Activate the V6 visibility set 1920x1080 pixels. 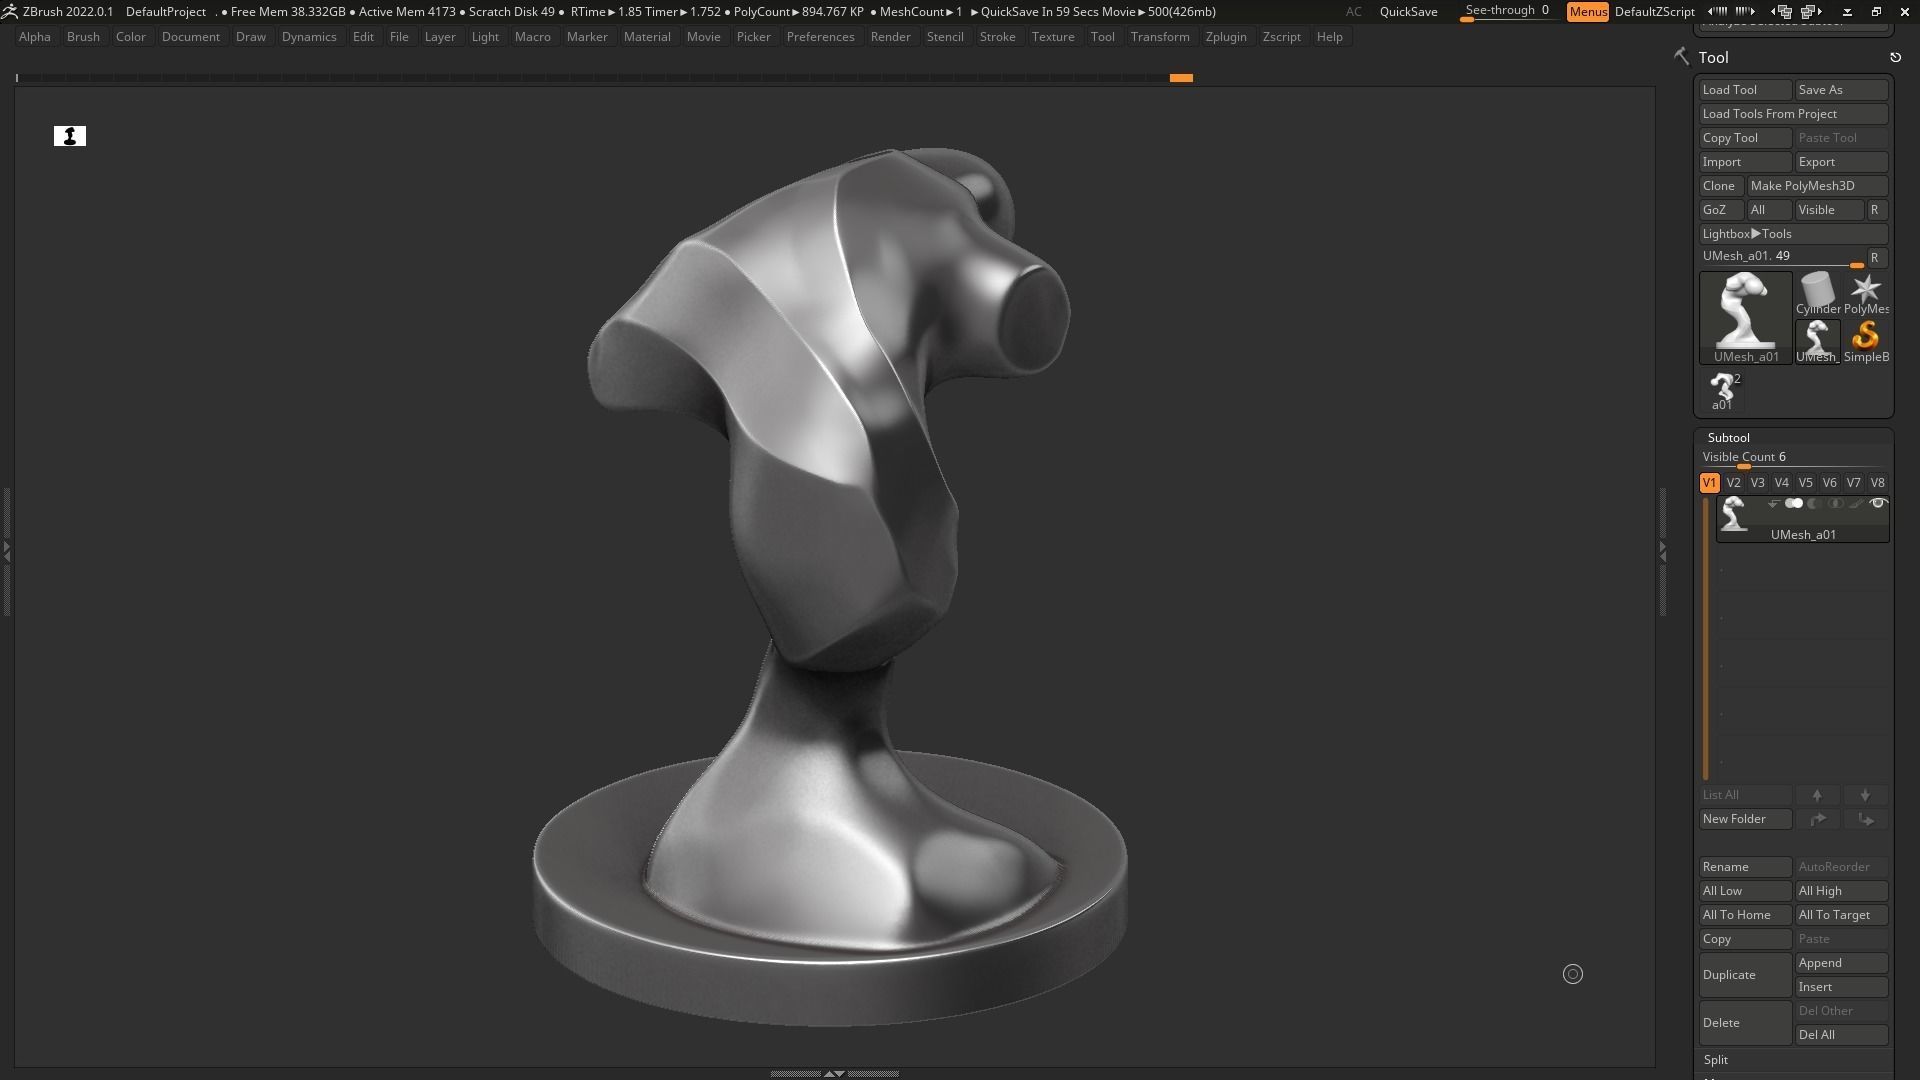[x=1829, y=483]
